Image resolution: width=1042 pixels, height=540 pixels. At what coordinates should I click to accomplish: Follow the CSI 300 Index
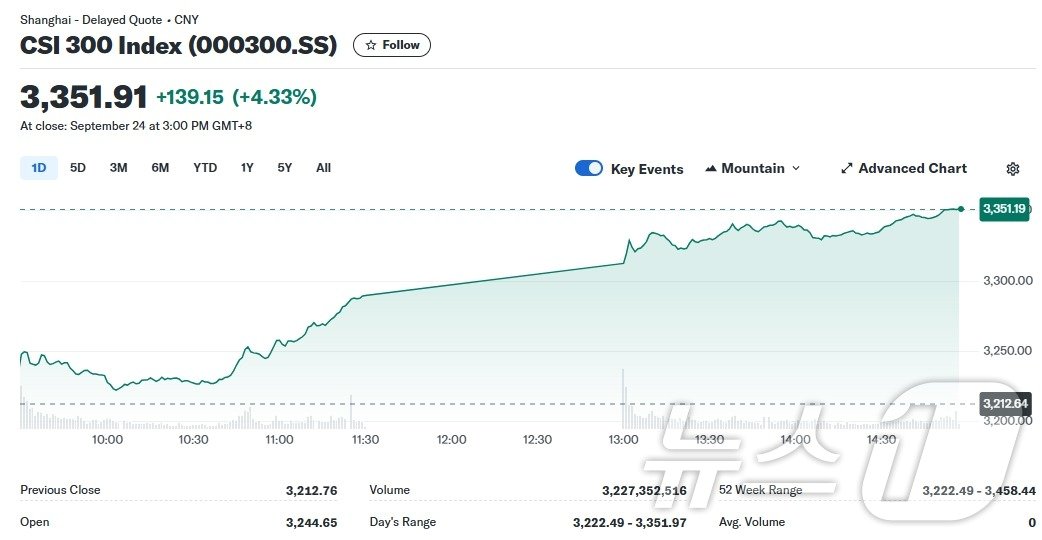pos(392,45)
